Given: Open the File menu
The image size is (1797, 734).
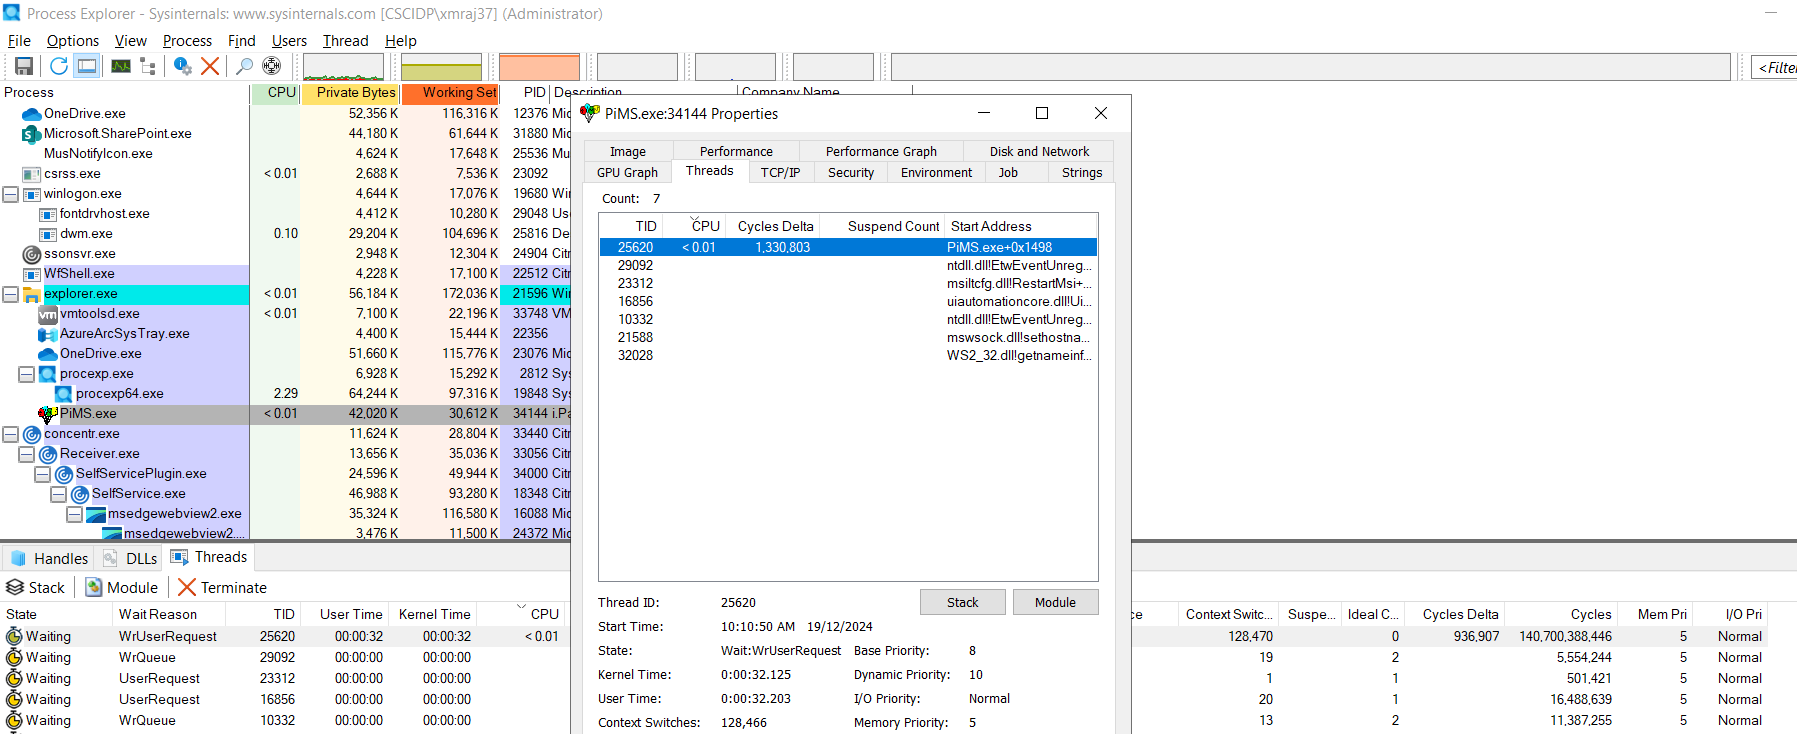Looking at the screenshot, I should pyautogui.click(x=19, y=41).
